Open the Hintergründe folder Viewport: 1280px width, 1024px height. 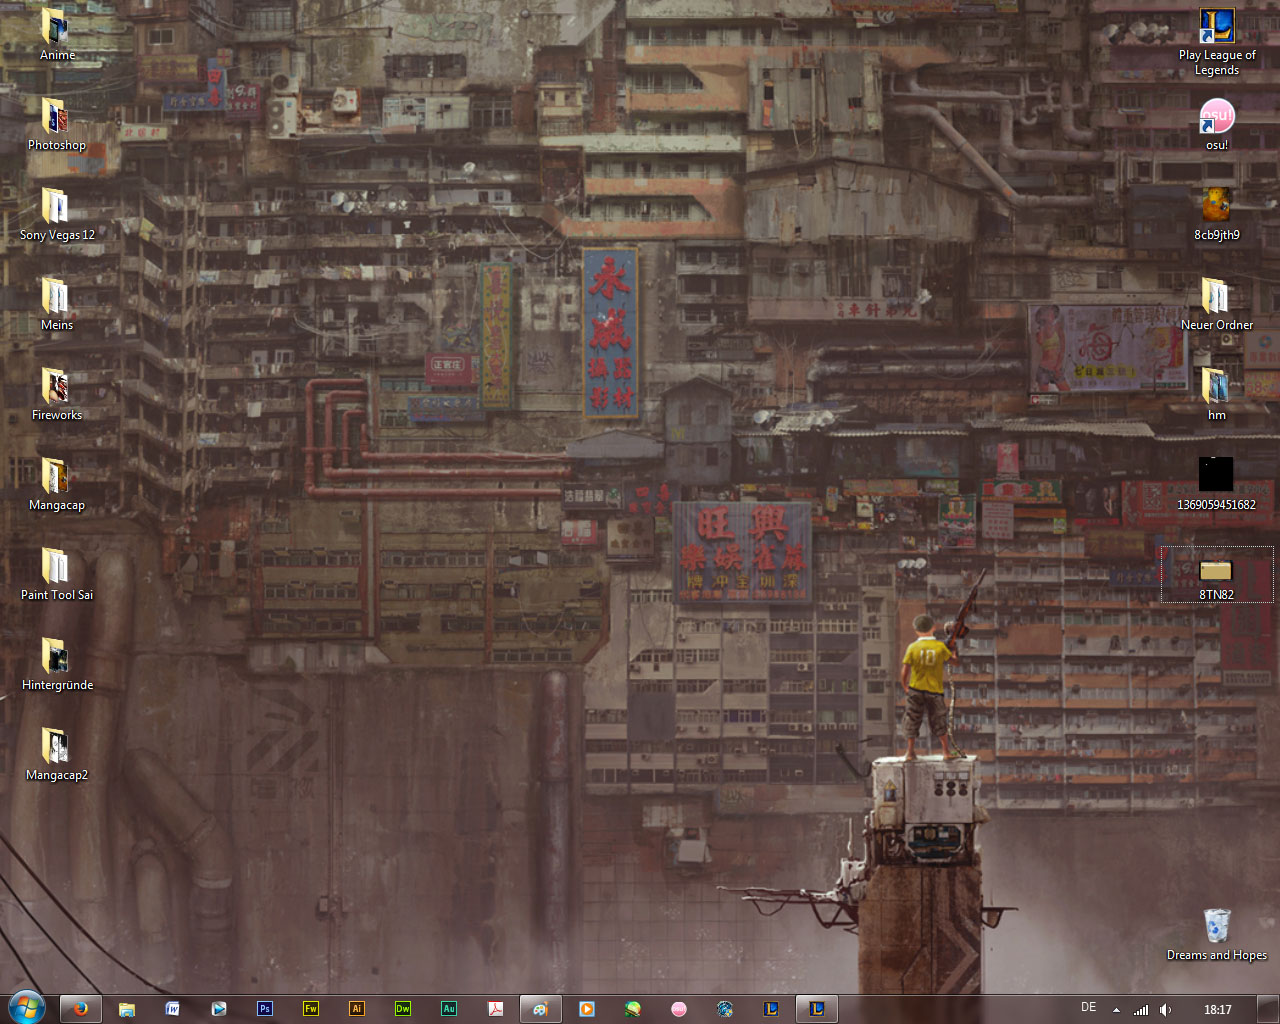tap(56, 665)
